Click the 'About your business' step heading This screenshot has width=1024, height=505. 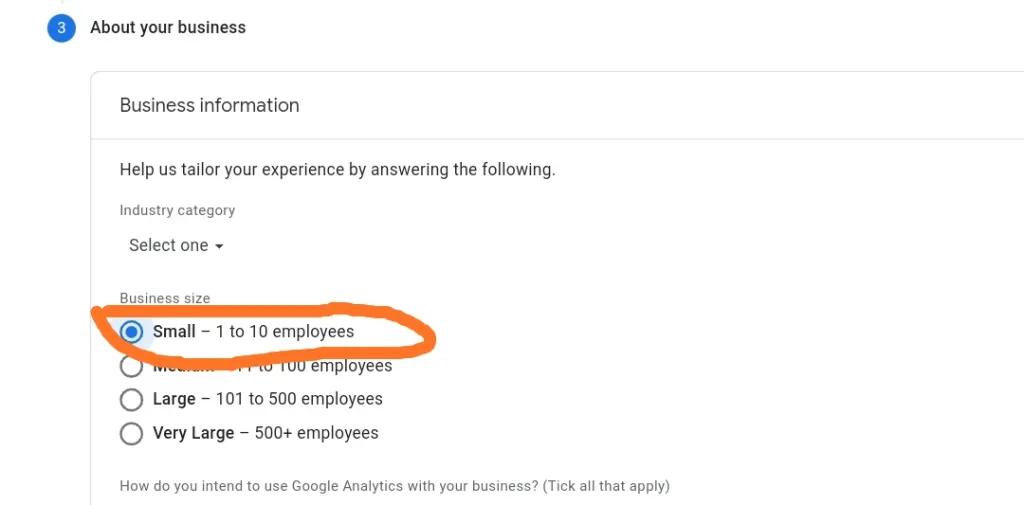click(168, 28)
